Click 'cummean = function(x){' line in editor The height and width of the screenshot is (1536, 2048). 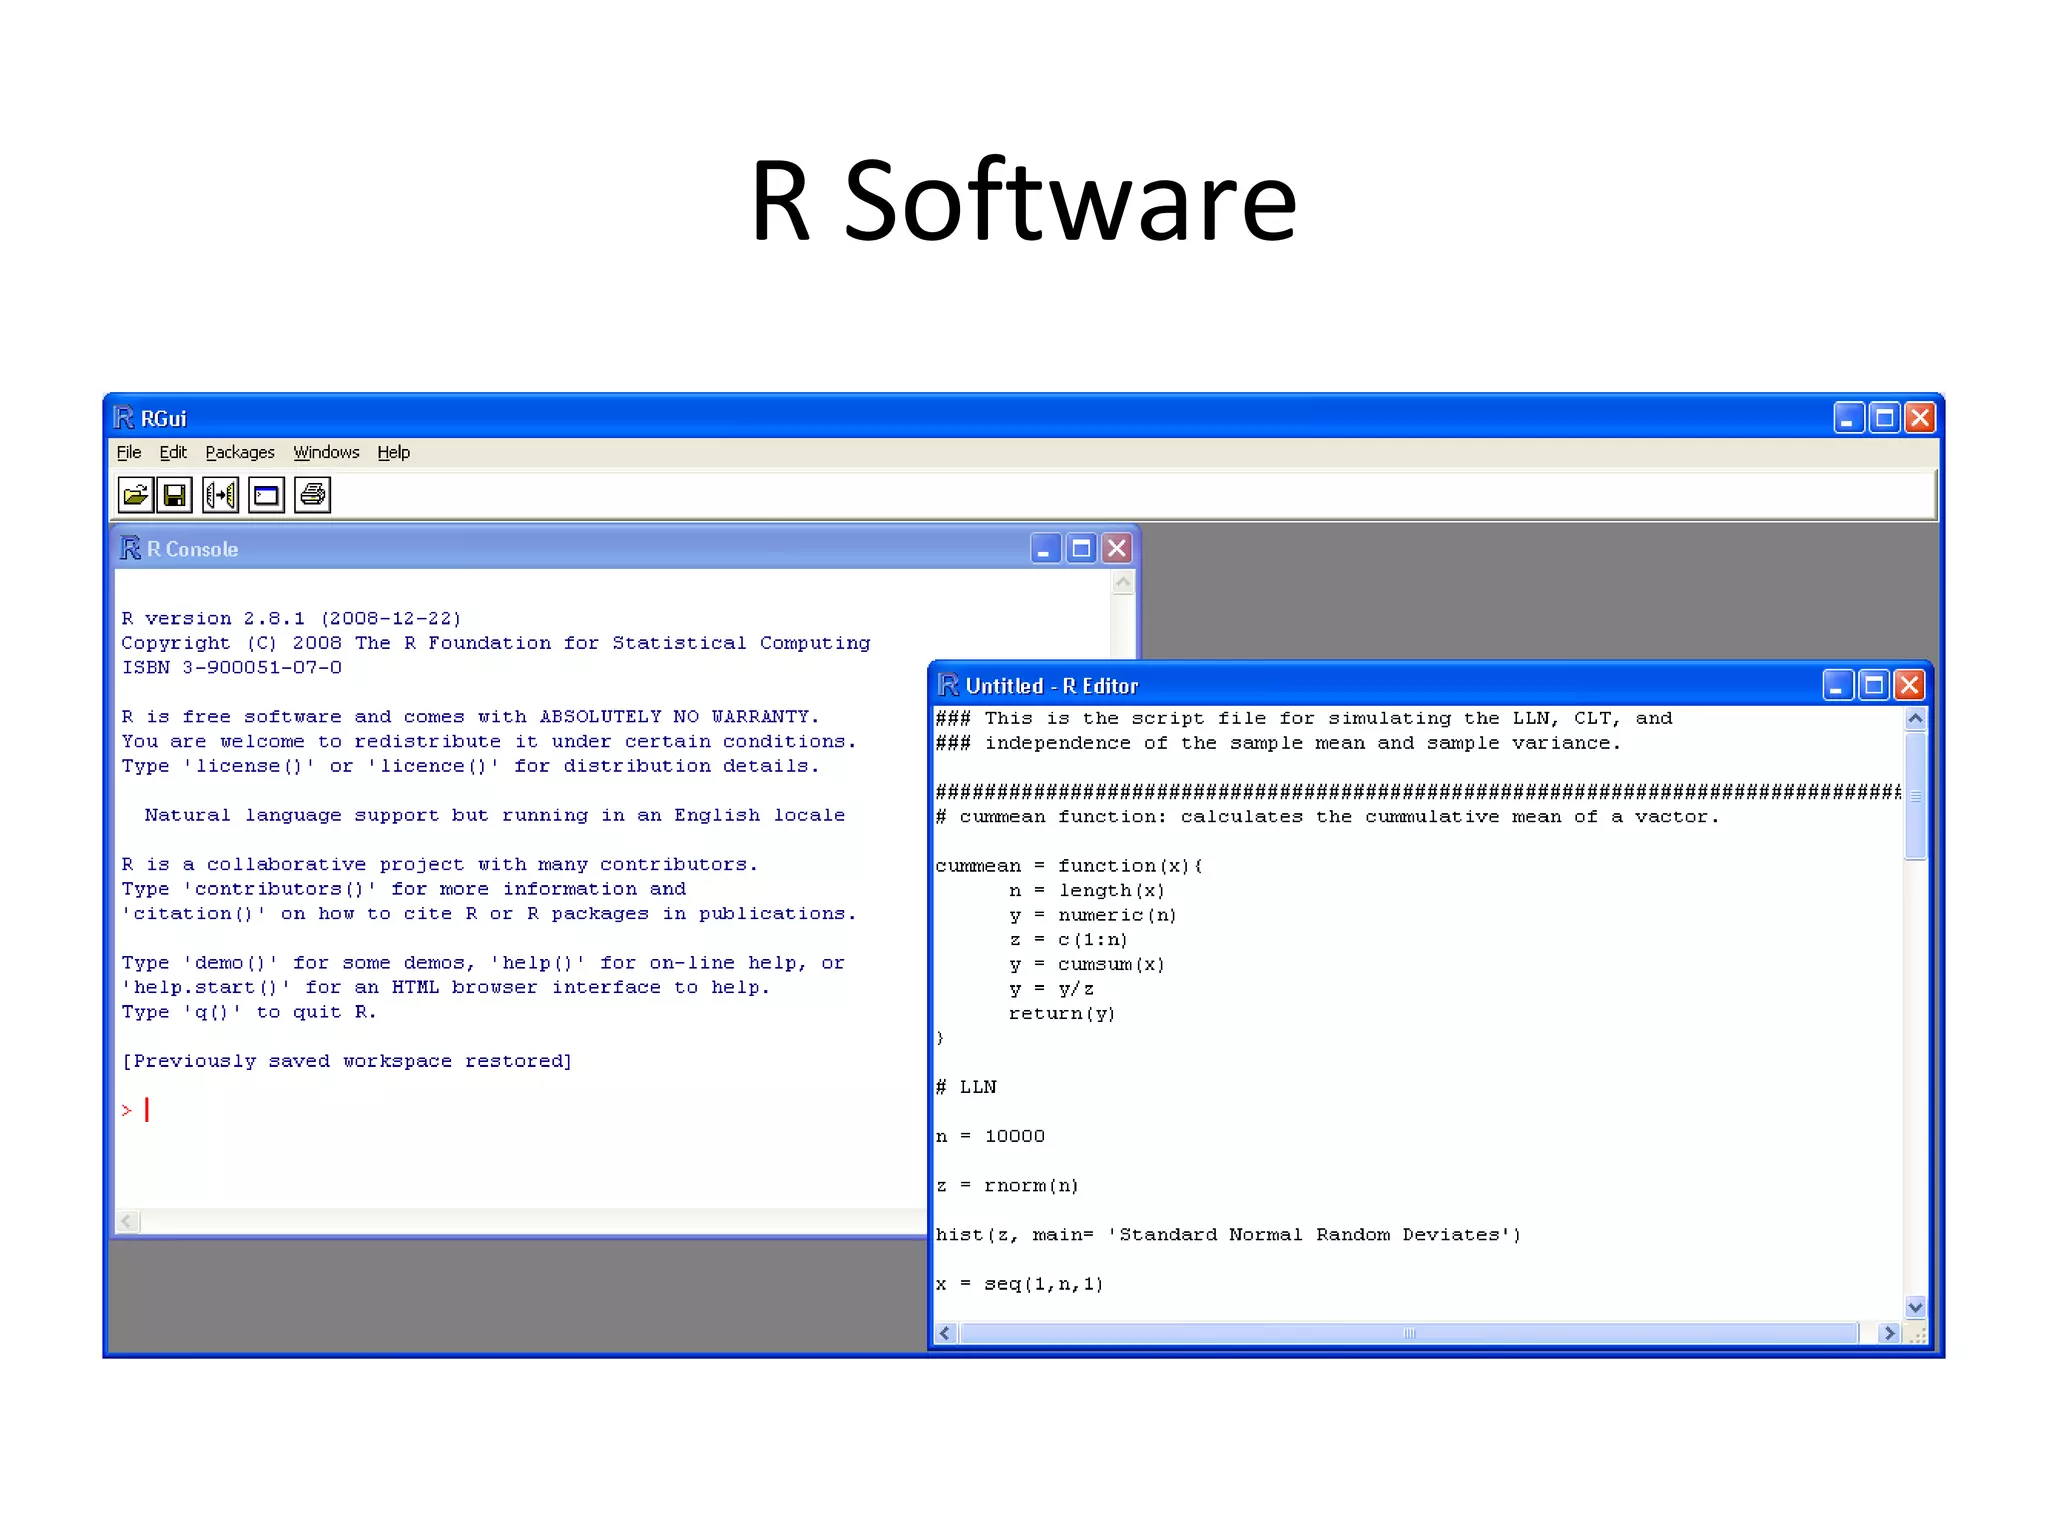point(1069,866)
